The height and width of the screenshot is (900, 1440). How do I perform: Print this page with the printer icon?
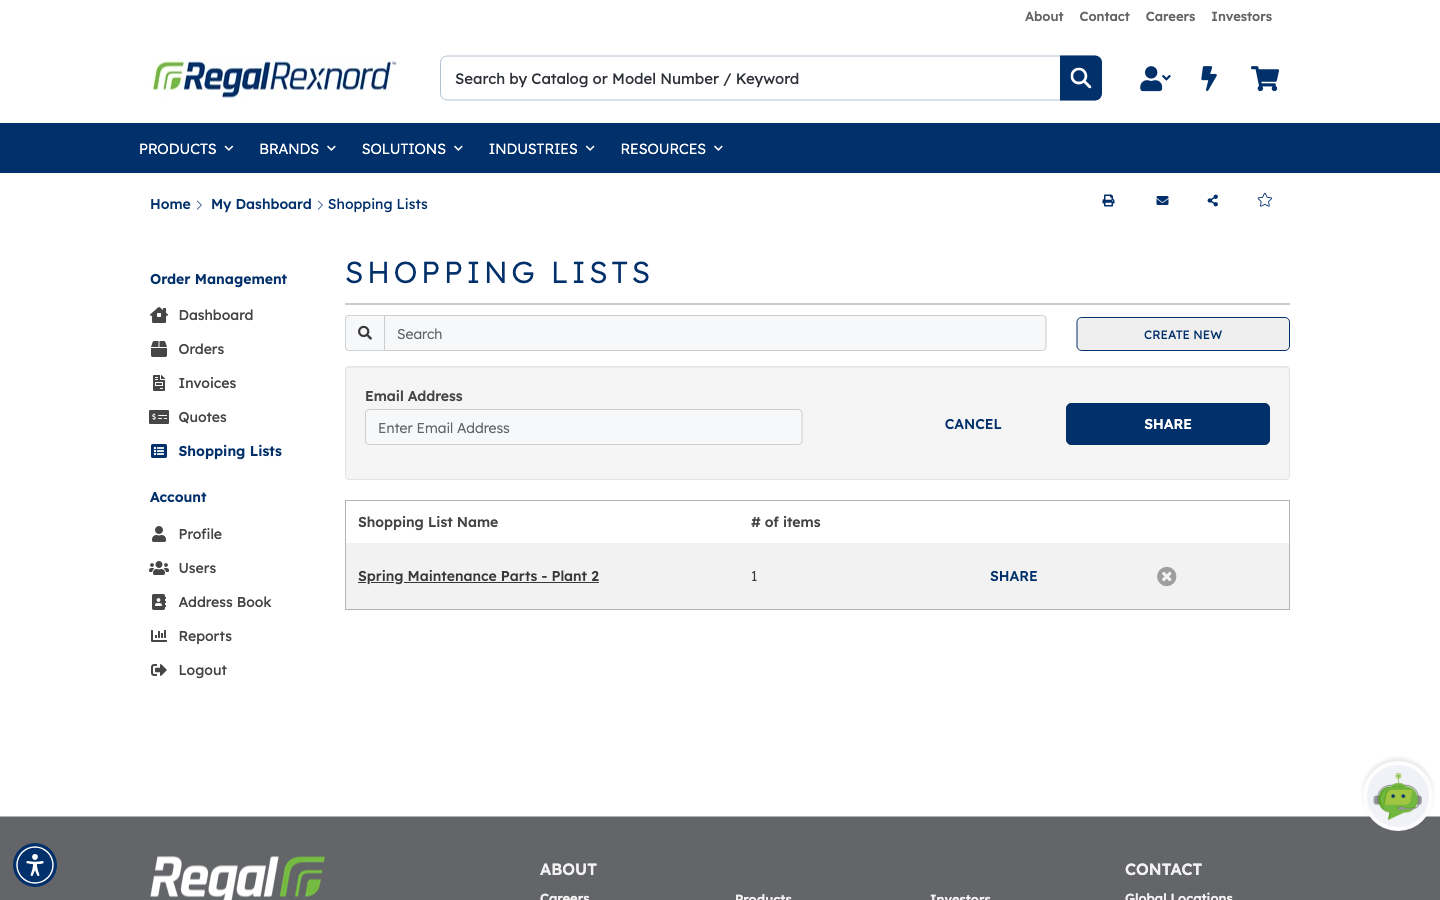click(1108, 201)
